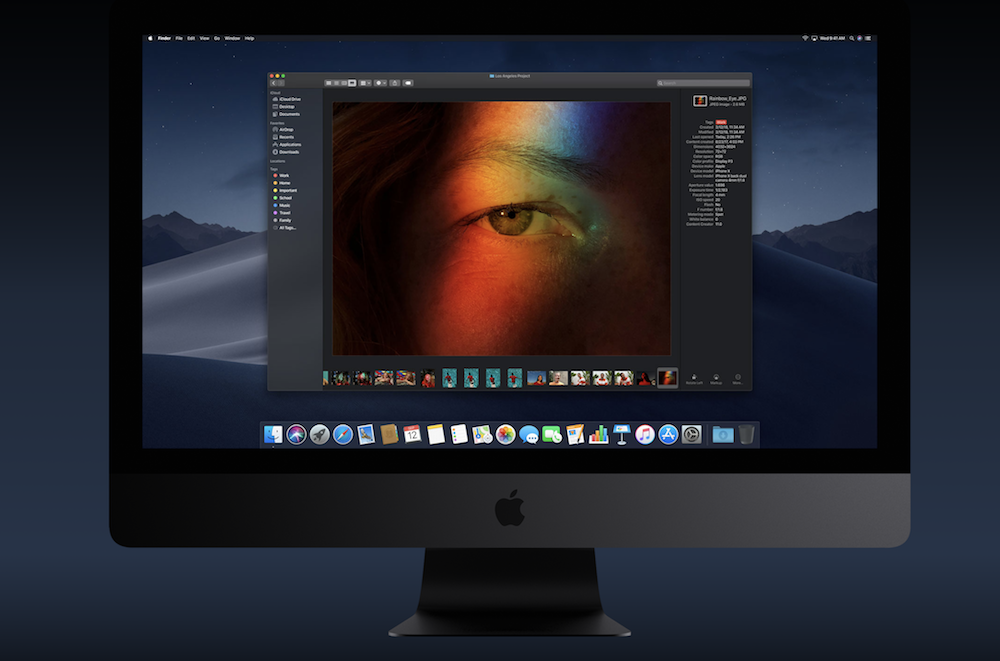Open the Go menu
This screenshot has height=661, width=1000.
217,38
